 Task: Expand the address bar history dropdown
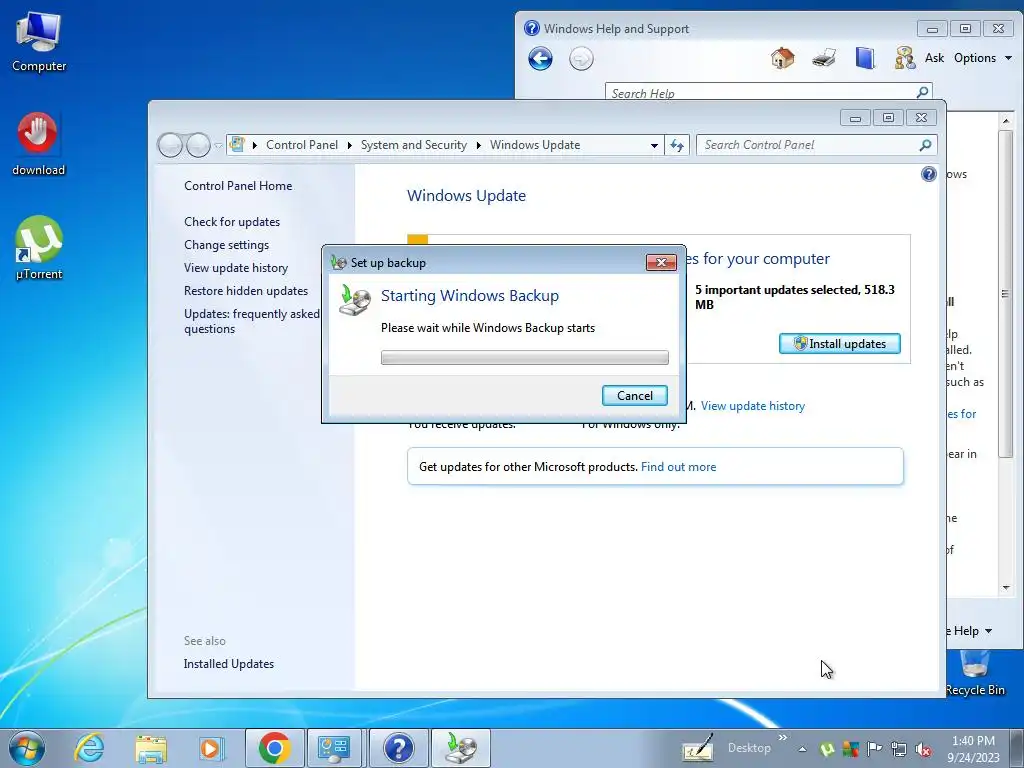[654, 145]
